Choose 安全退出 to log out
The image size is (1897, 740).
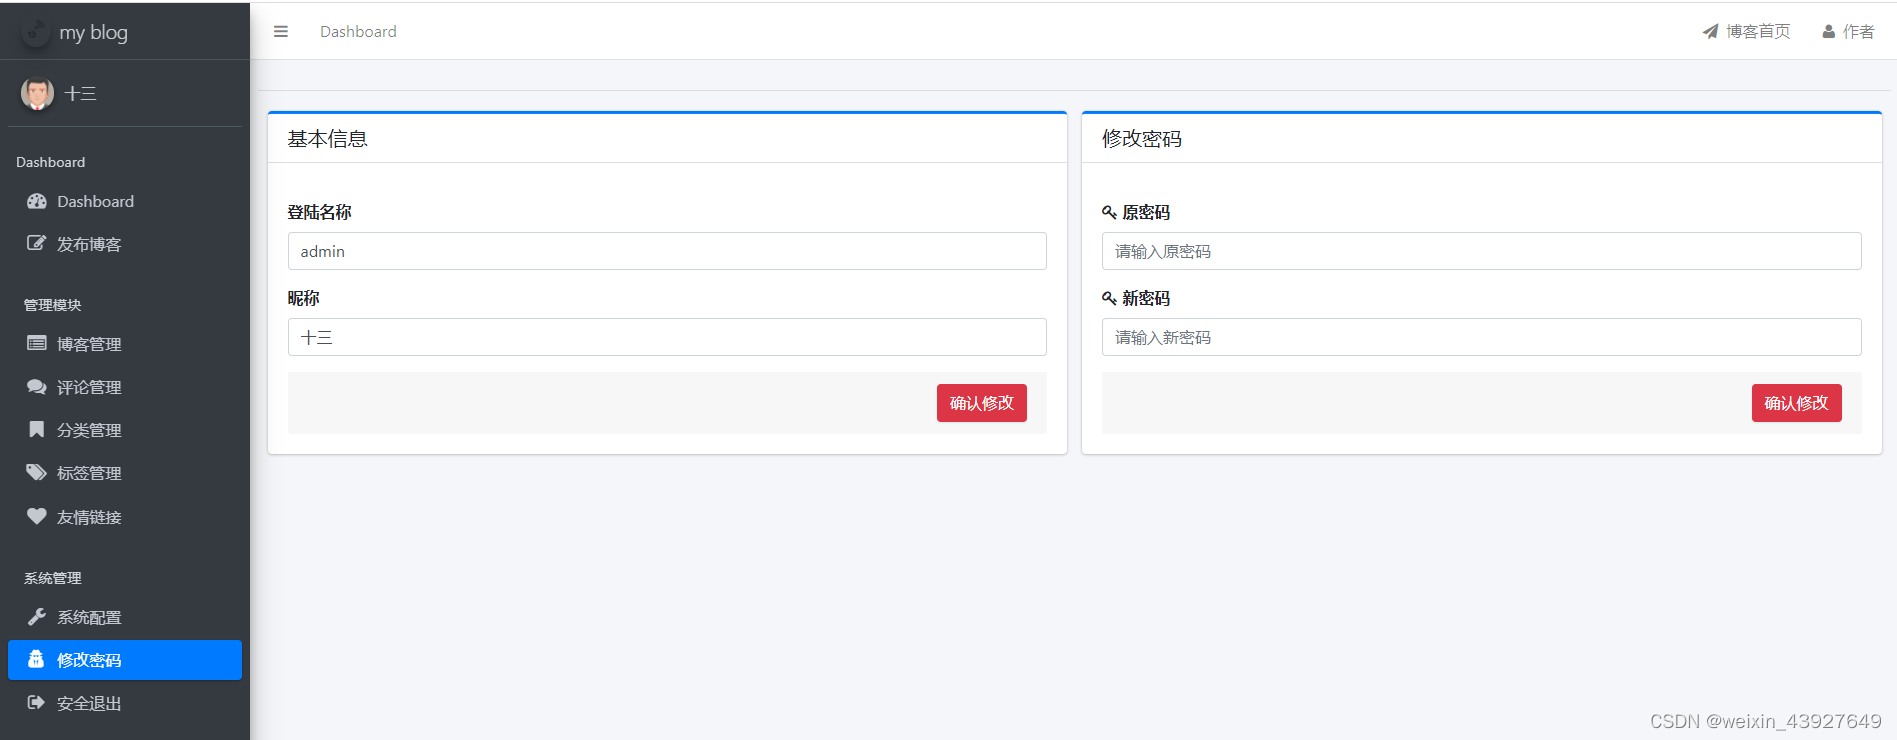point(125,703)
